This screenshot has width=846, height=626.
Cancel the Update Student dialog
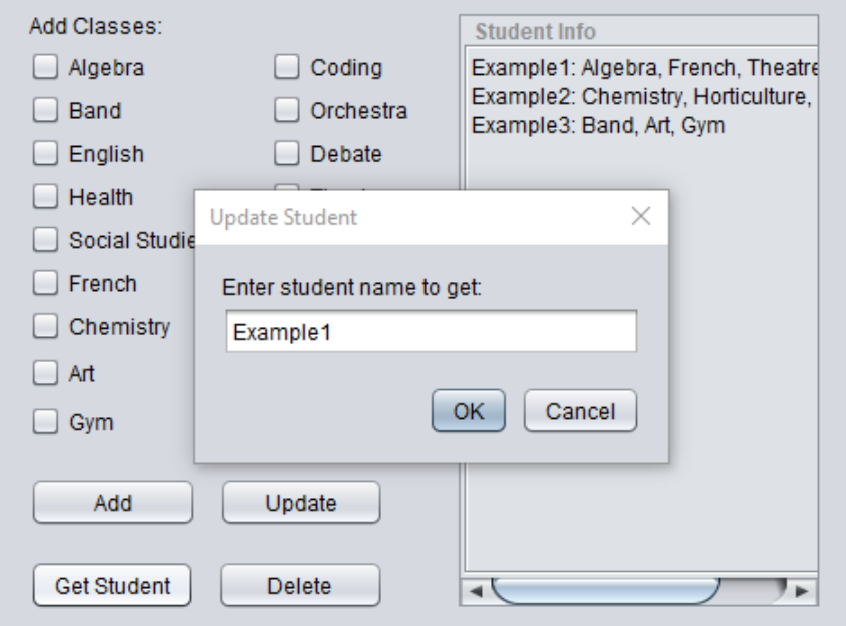coord(580,411)
